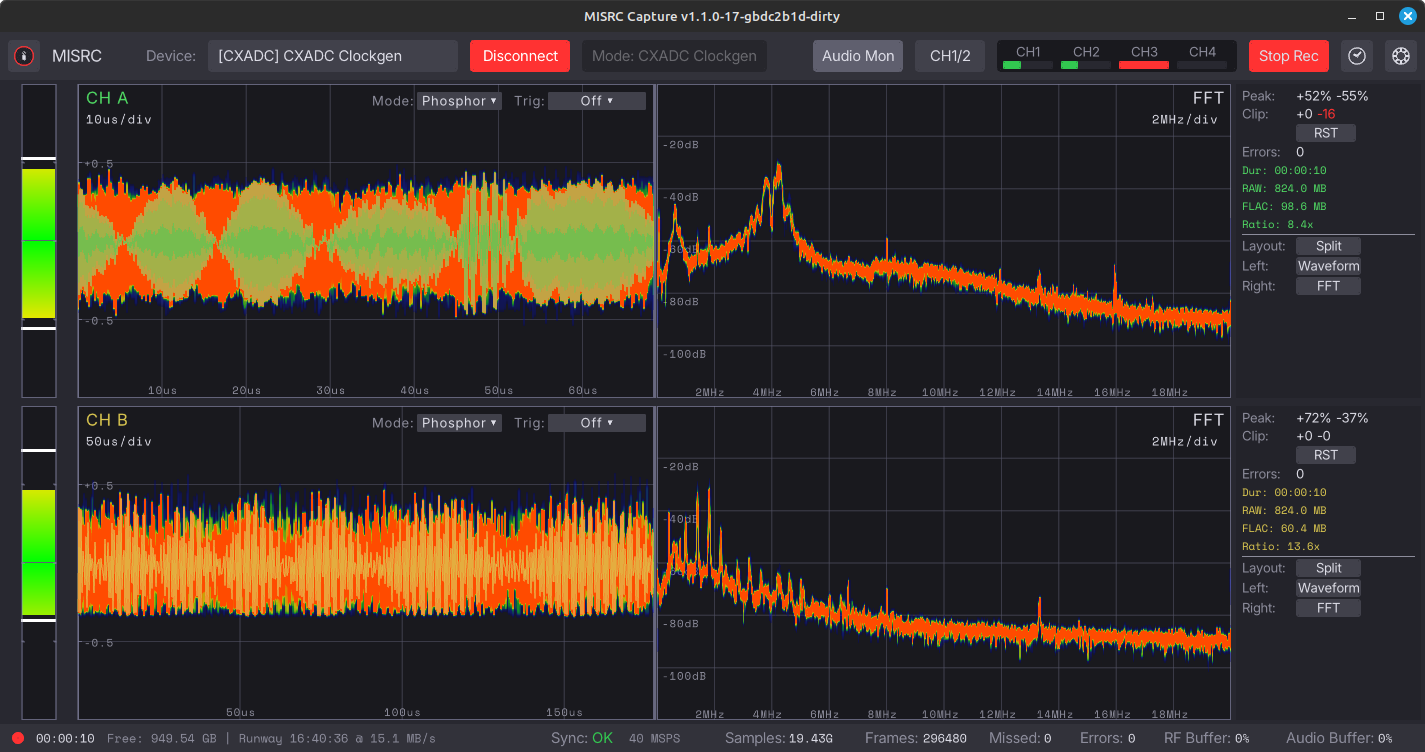Click the CH A label
The width and height of the screenshot is (1425, 752).
tap(107, 98)
